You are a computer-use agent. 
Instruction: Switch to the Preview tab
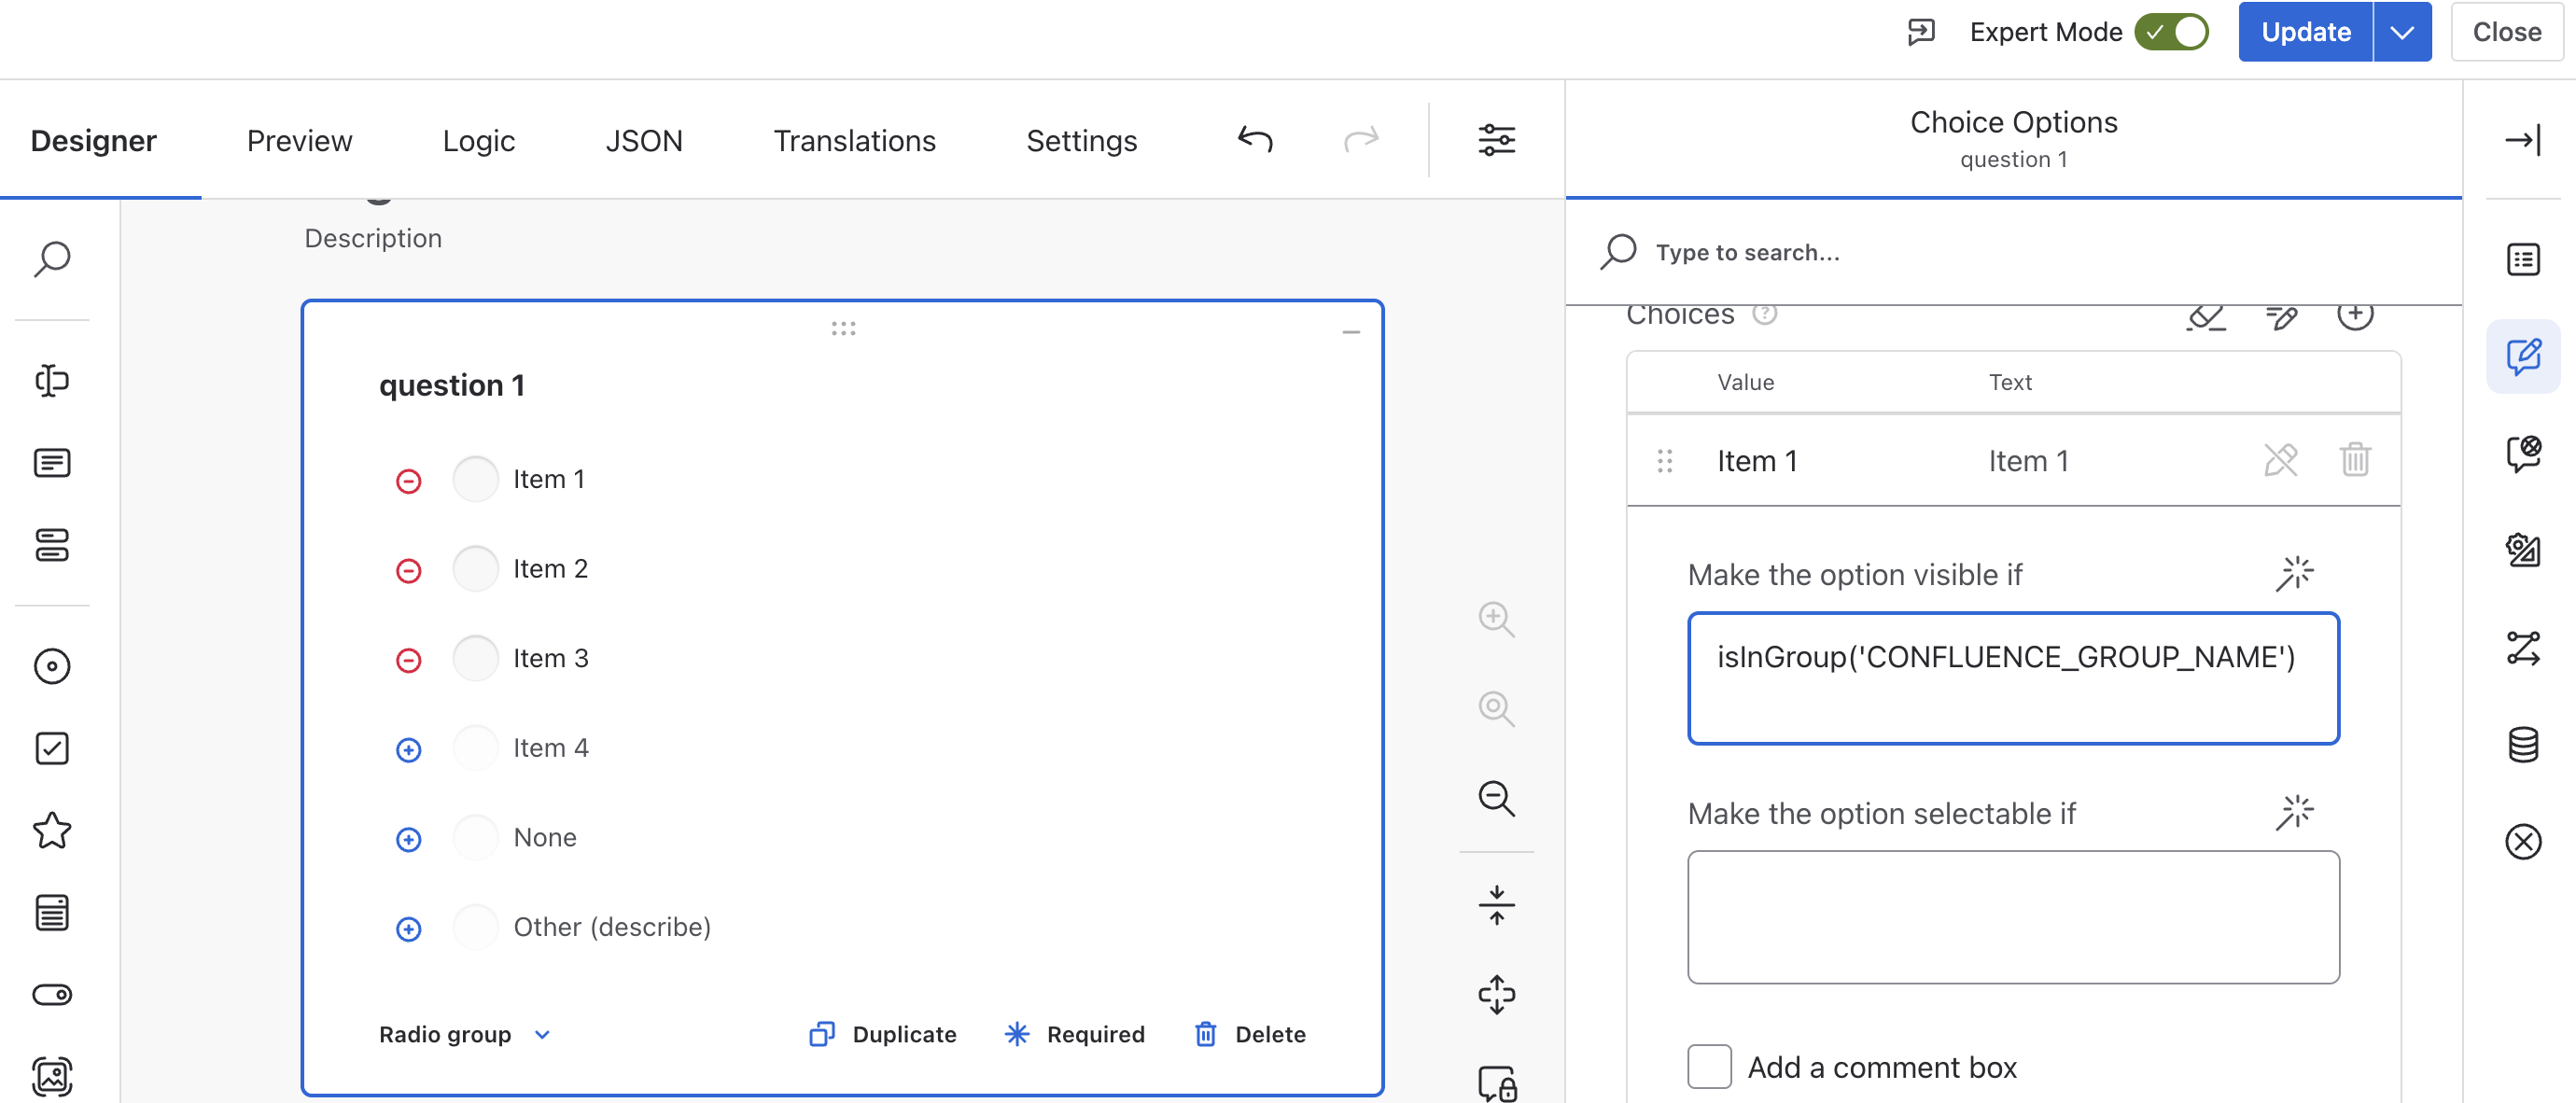click(x=298, y=140)
